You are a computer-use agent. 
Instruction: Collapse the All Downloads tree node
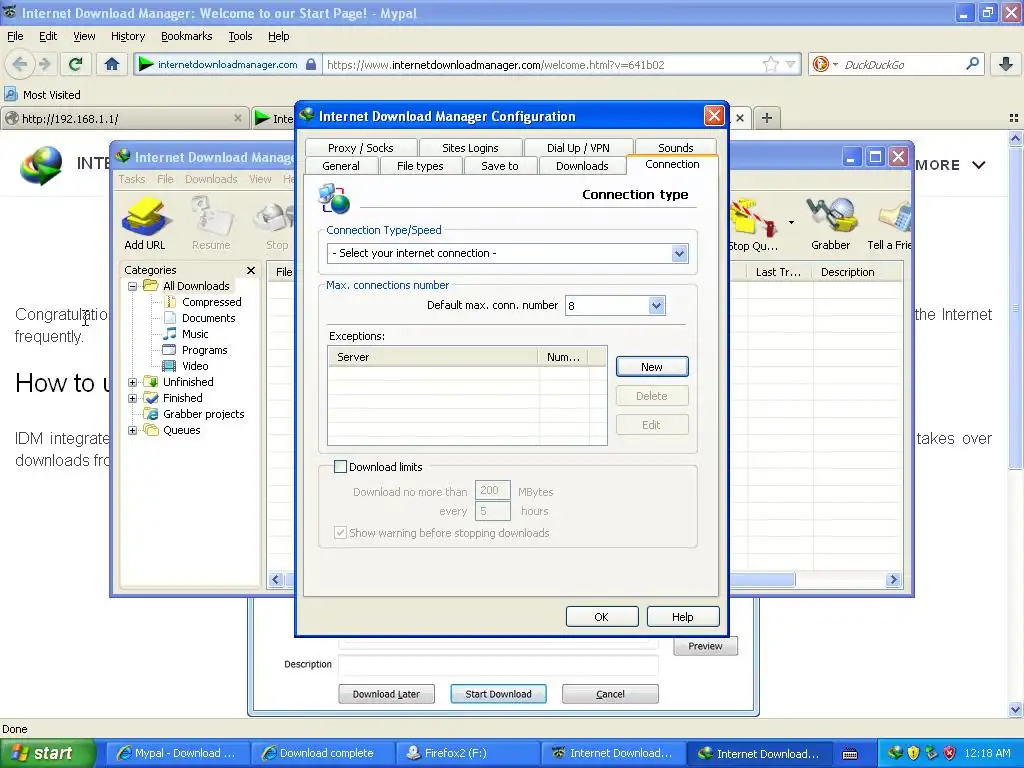(133, 286)
